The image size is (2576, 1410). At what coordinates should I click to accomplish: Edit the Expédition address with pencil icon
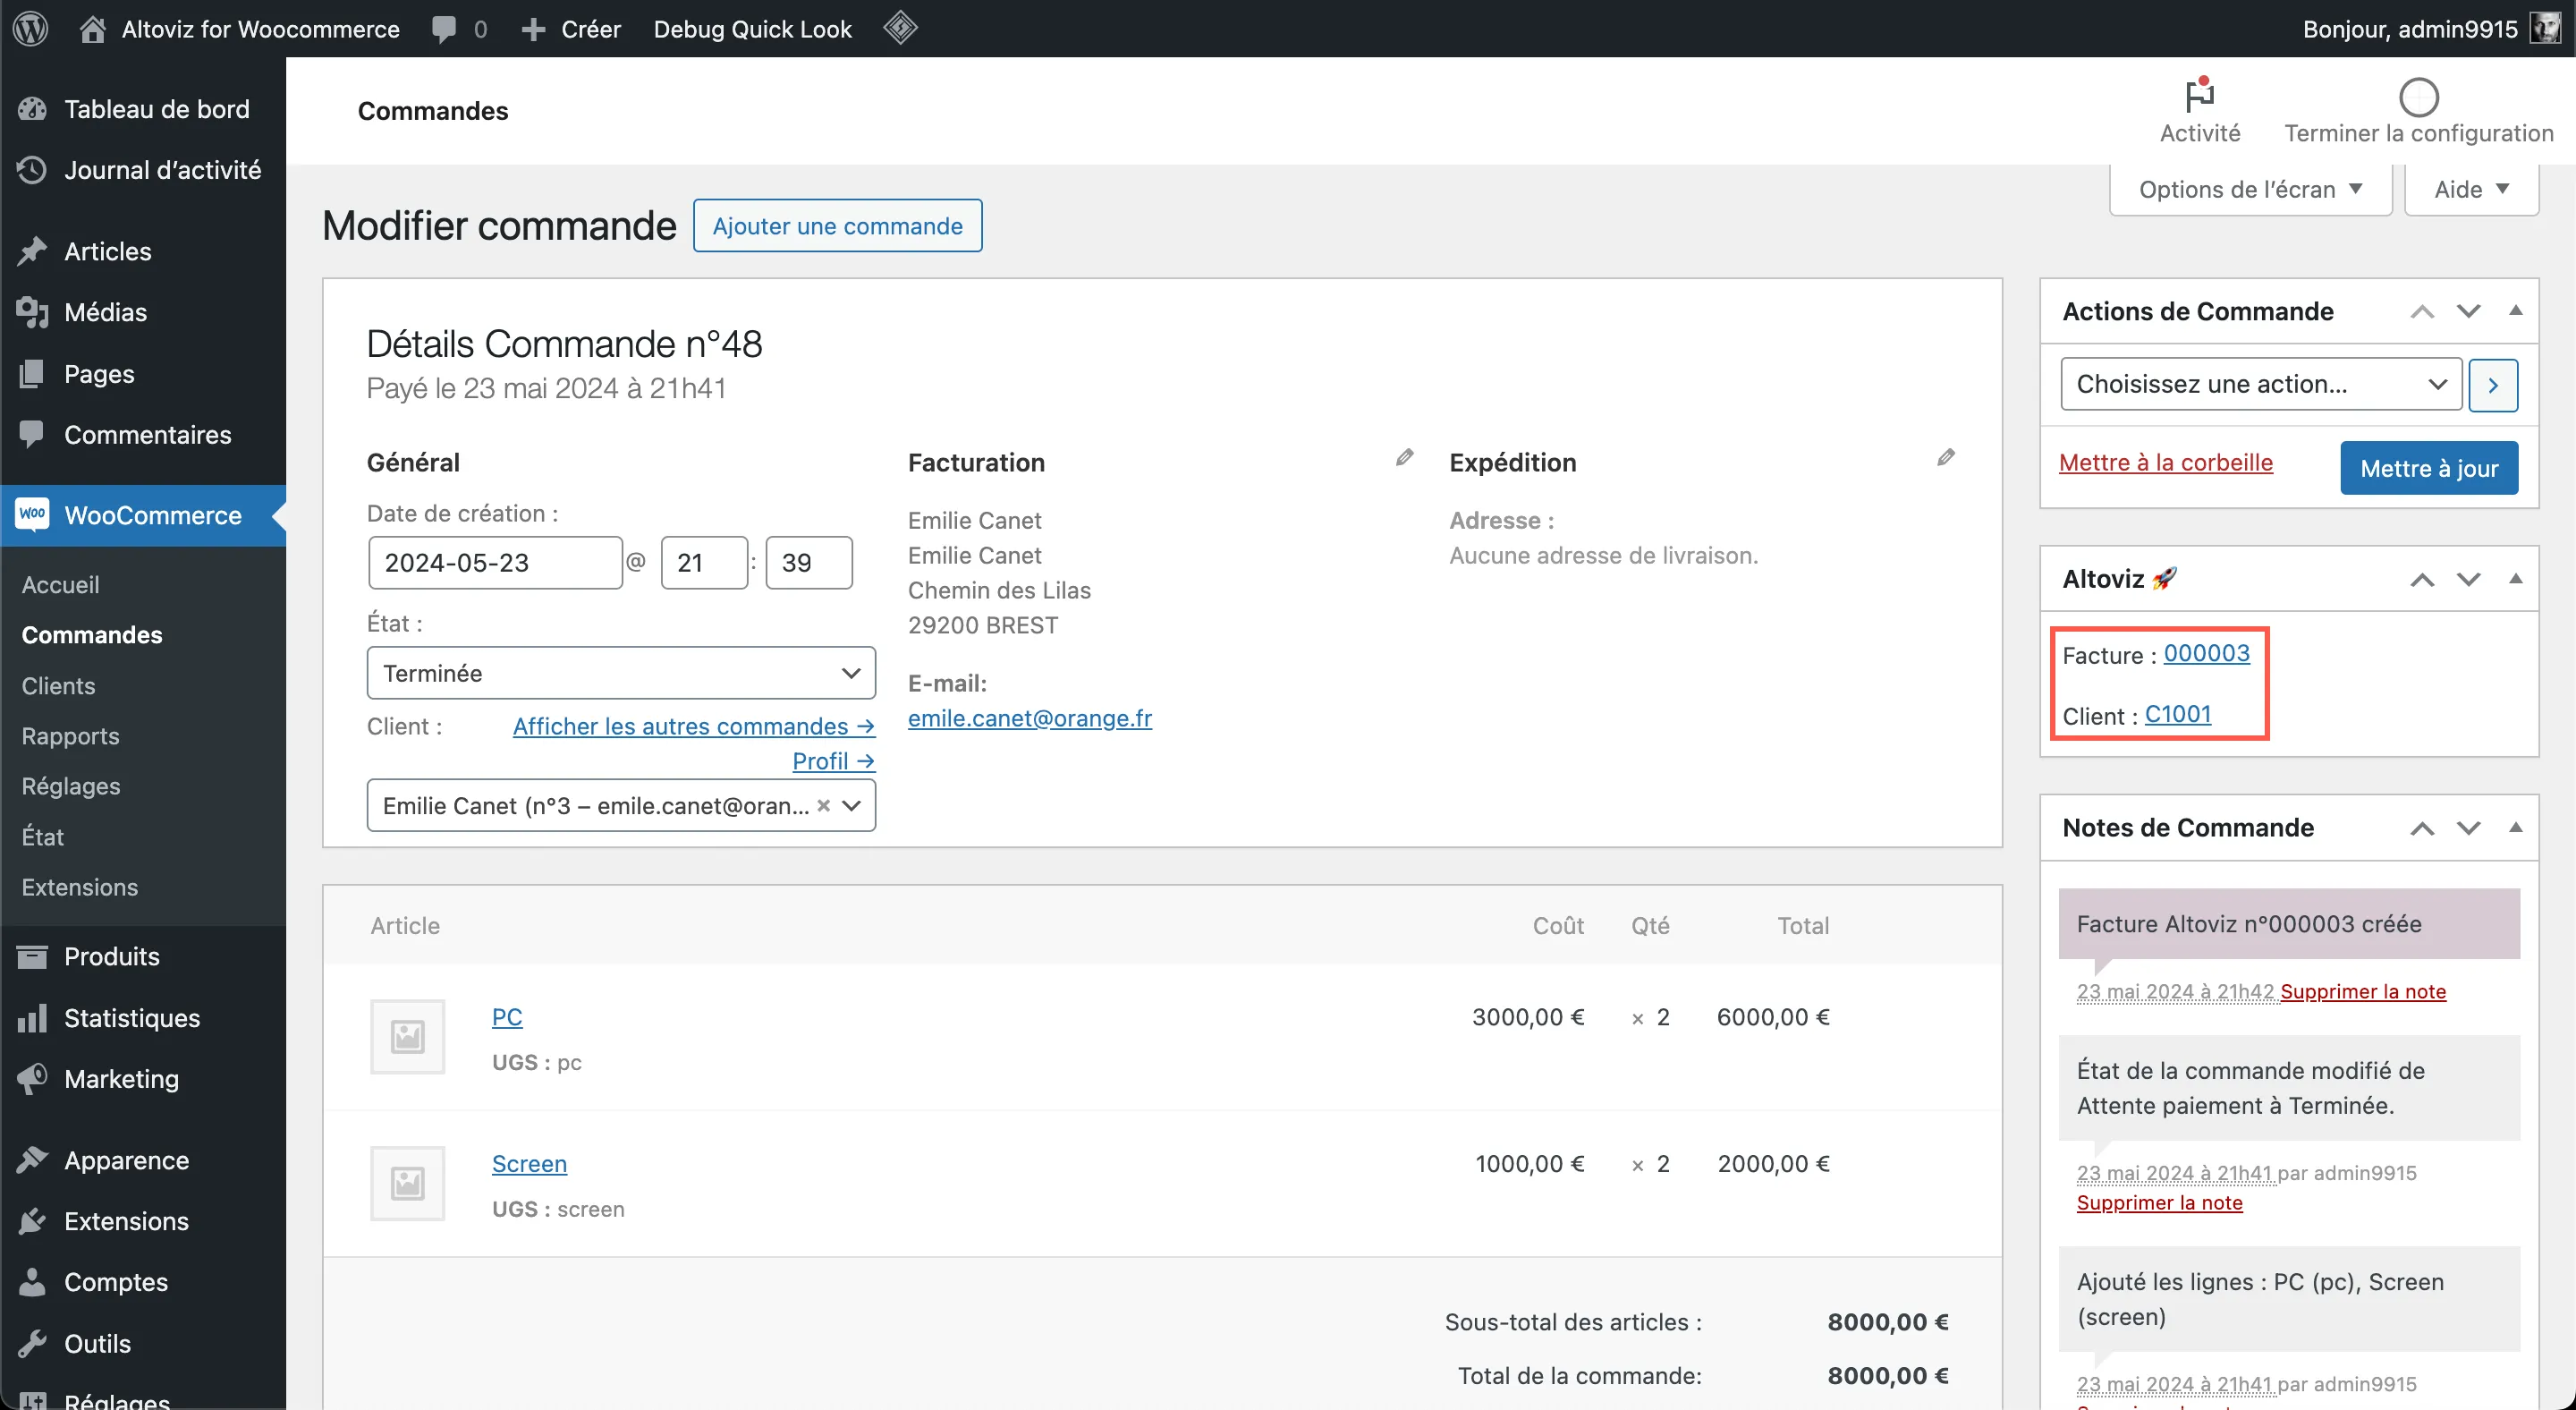(1946, 457)
